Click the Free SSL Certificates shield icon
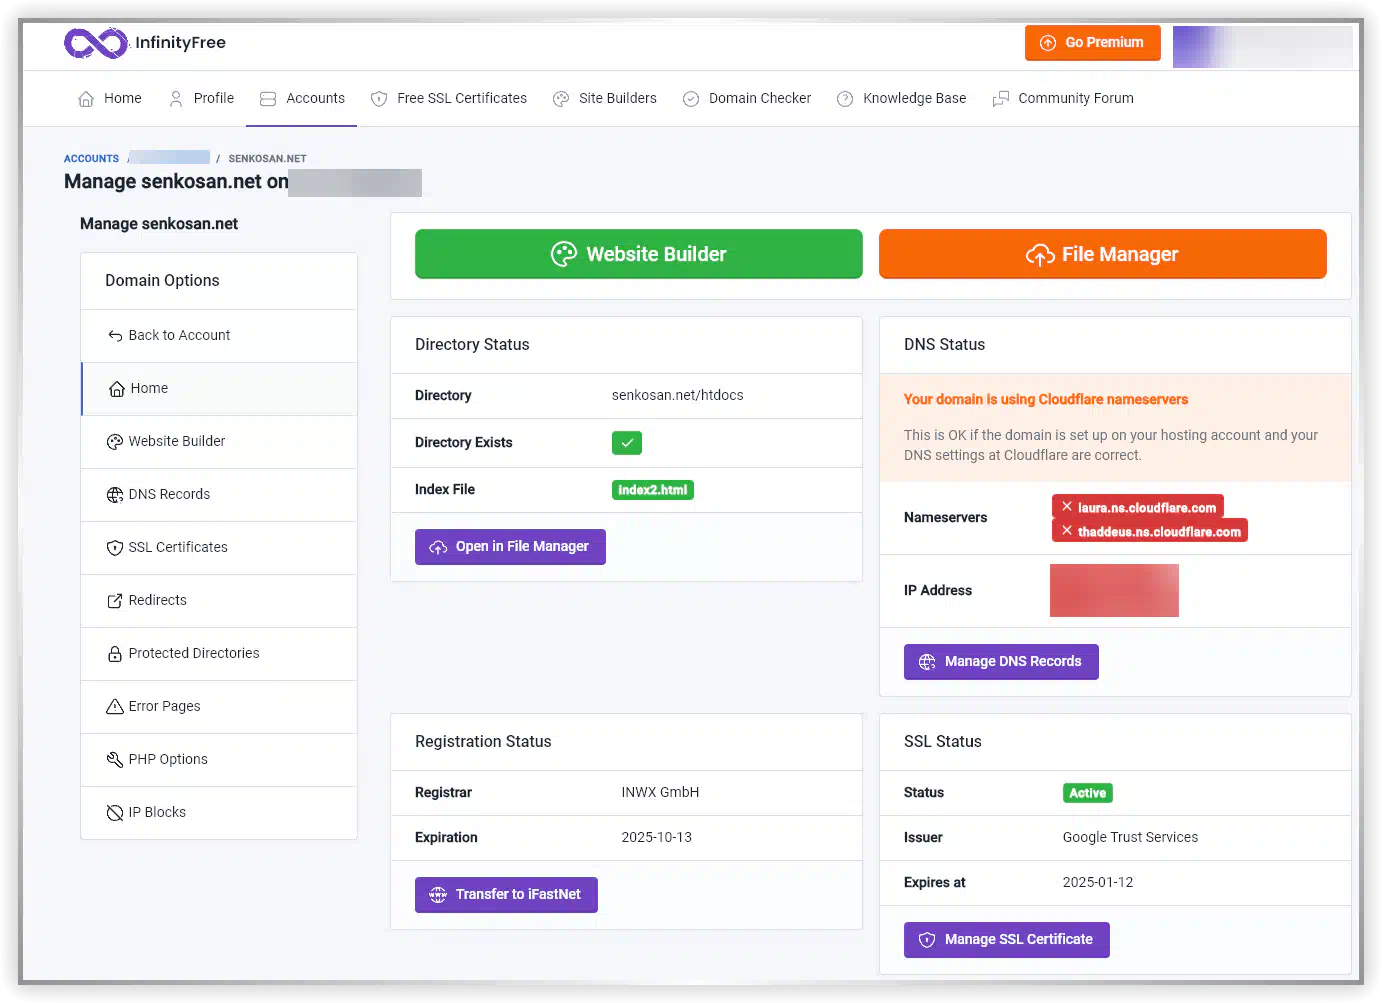The height and width of the screenshot is (1003, 1382). [379, 99]
